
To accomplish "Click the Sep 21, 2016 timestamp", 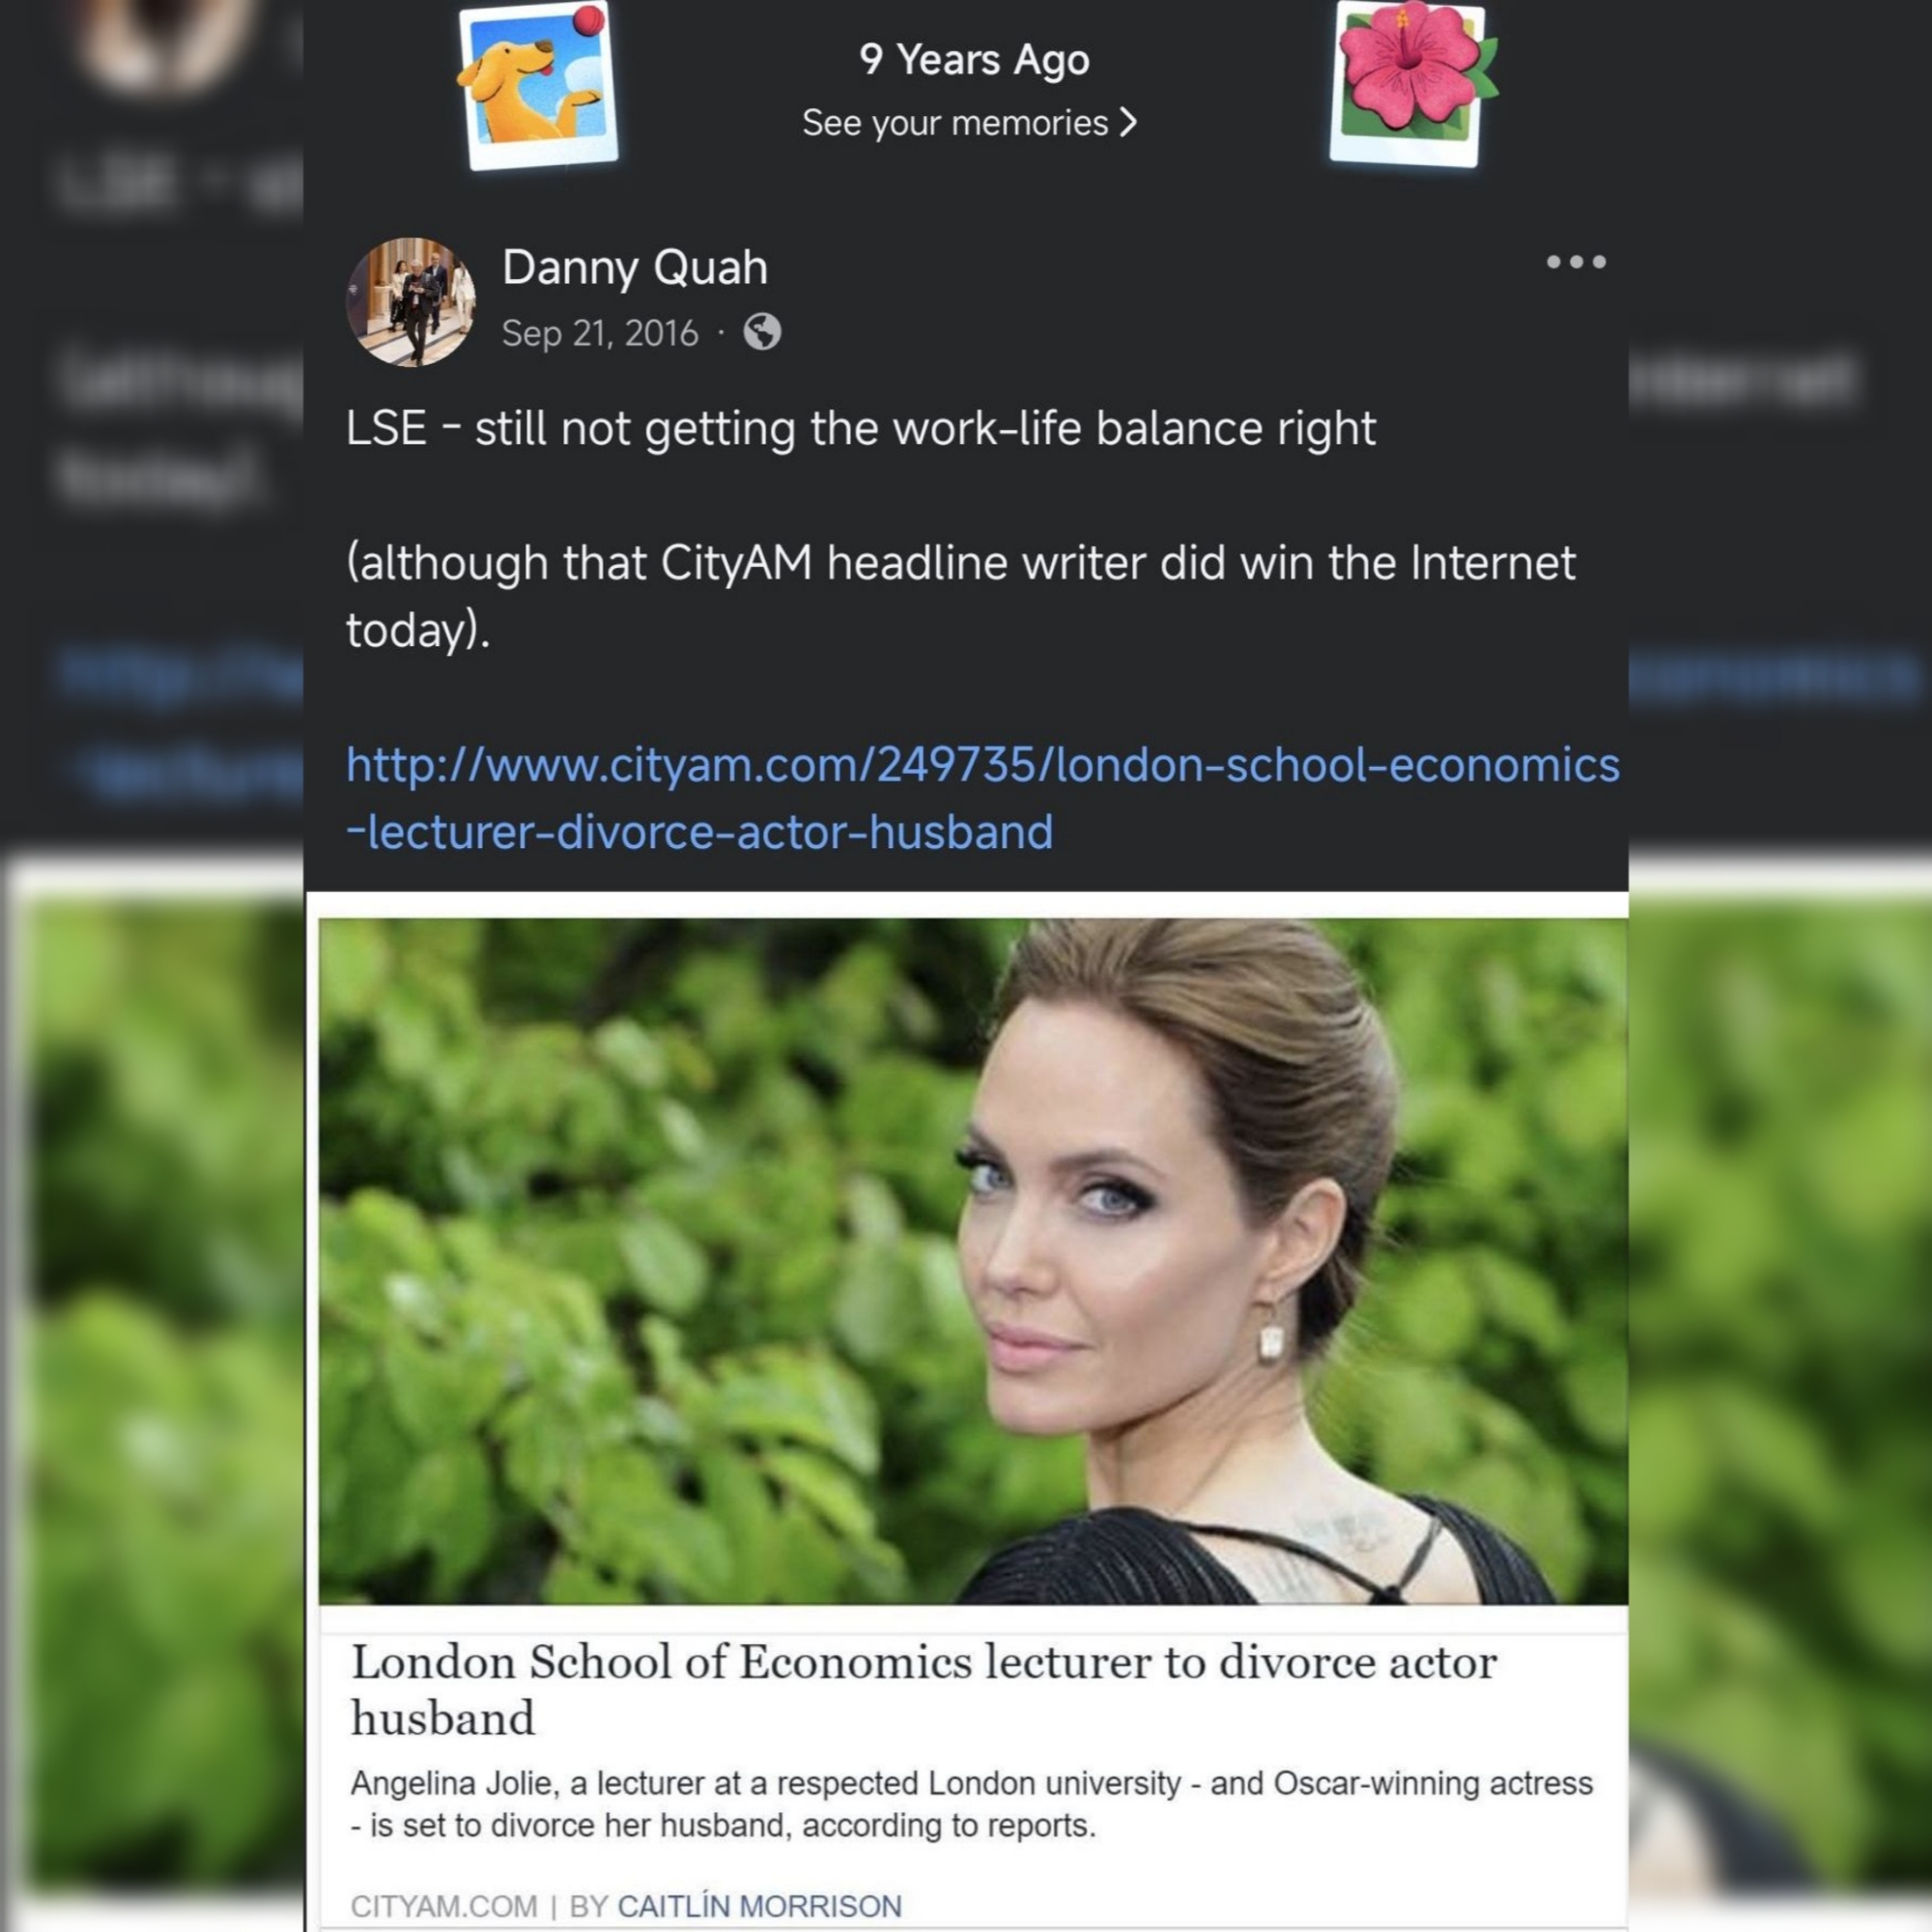I will pyautogui.click(x=600, y=333).
